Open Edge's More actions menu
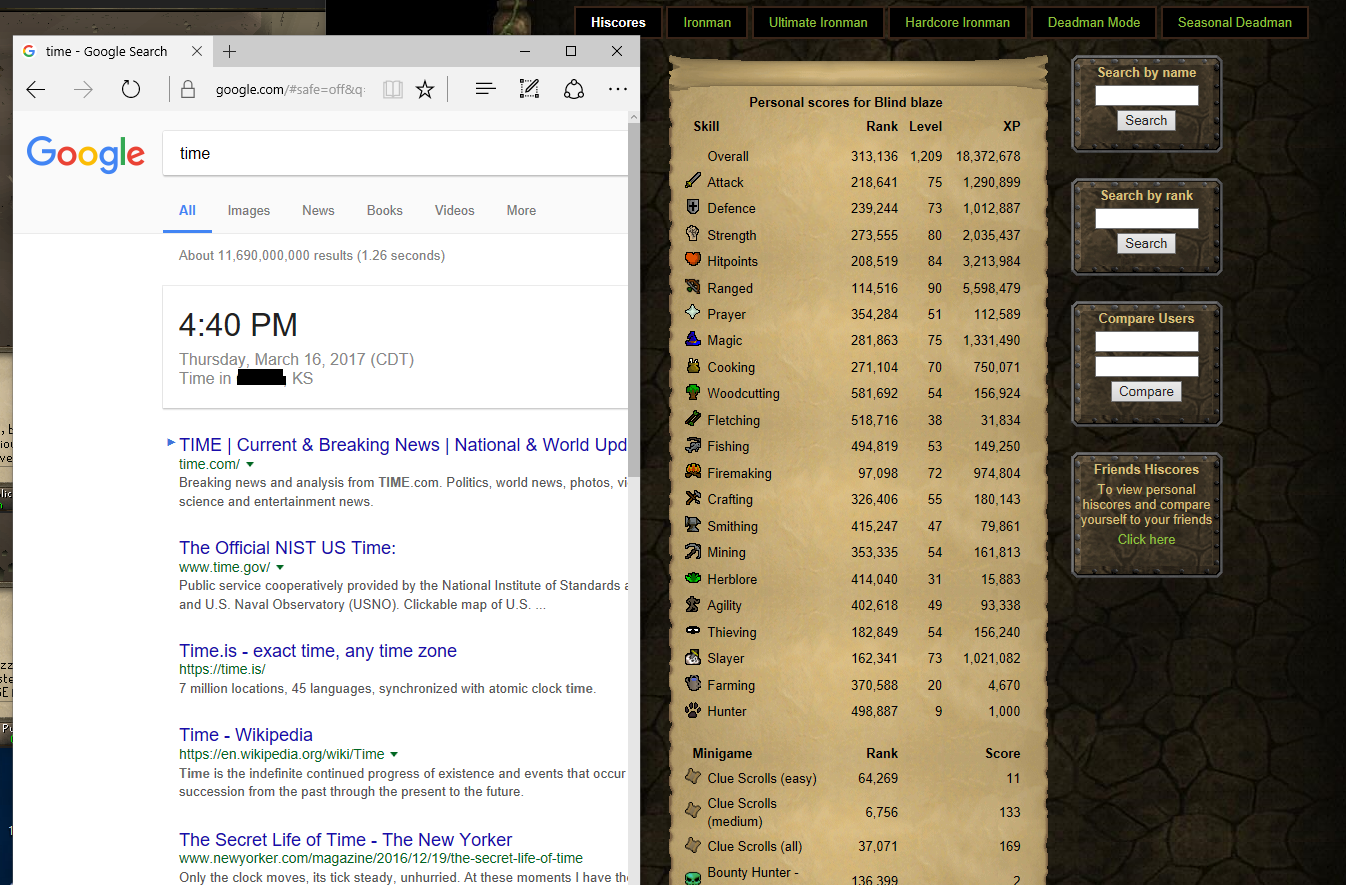The image size is (1346, 885). point(618,89)
